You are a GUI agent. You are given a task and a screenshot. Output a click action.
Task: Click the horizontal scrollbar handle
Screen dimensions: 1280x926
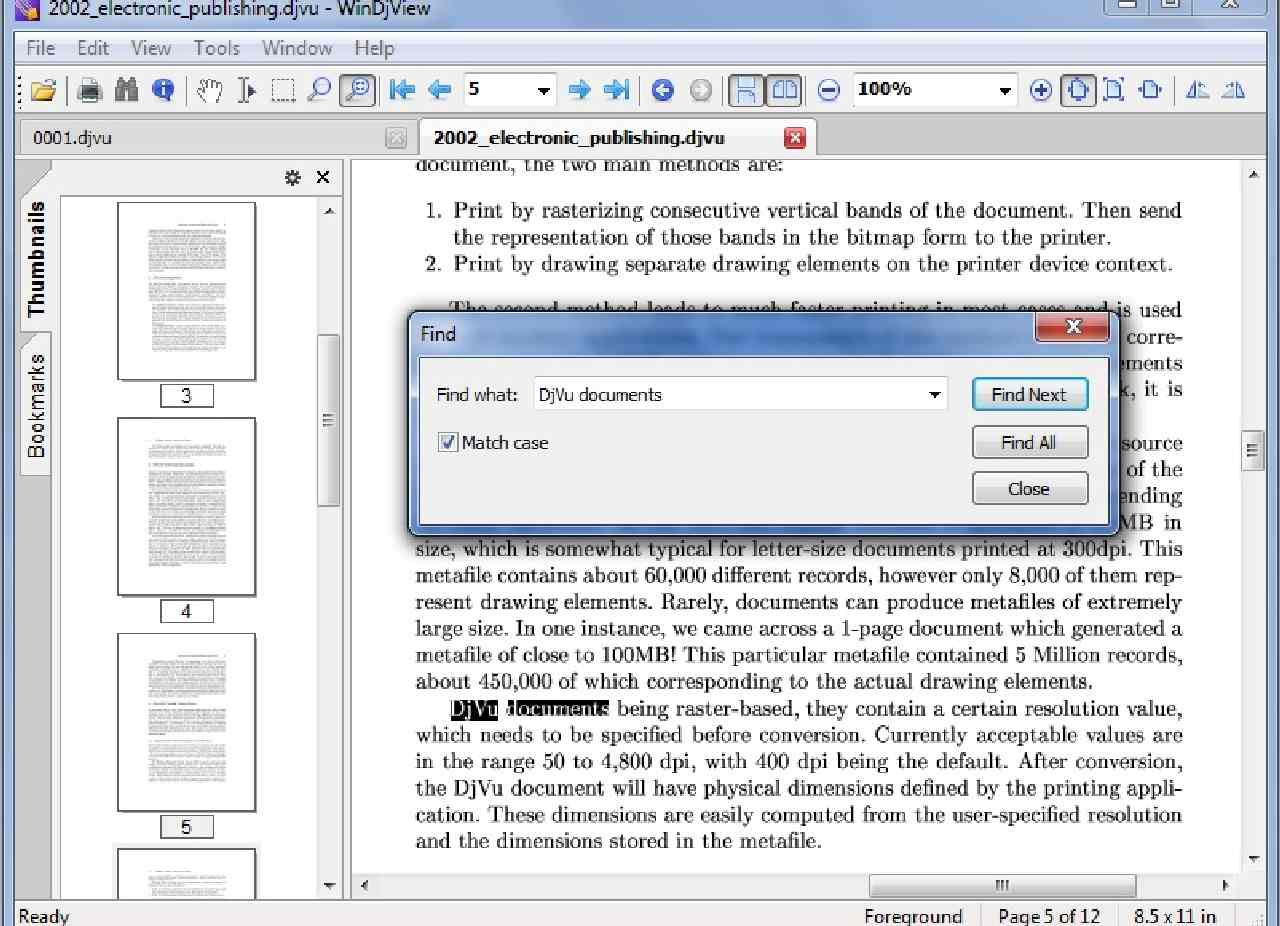coord(1002,886)
